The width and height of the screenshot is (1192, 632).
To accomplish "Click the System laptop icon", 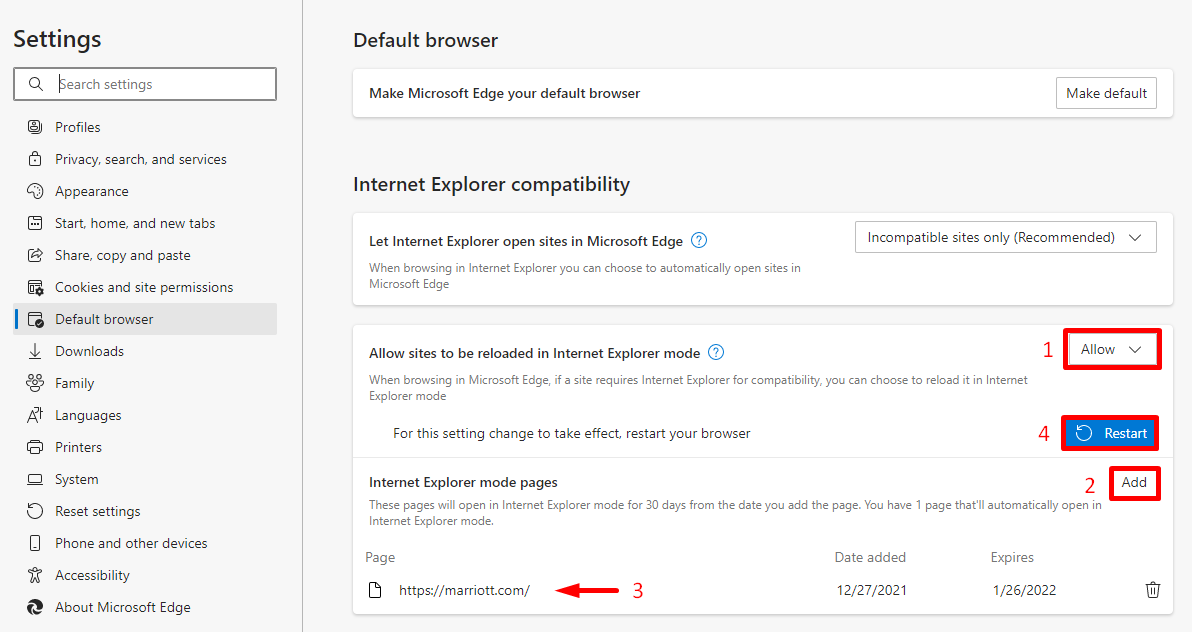I will coord(35,479).
